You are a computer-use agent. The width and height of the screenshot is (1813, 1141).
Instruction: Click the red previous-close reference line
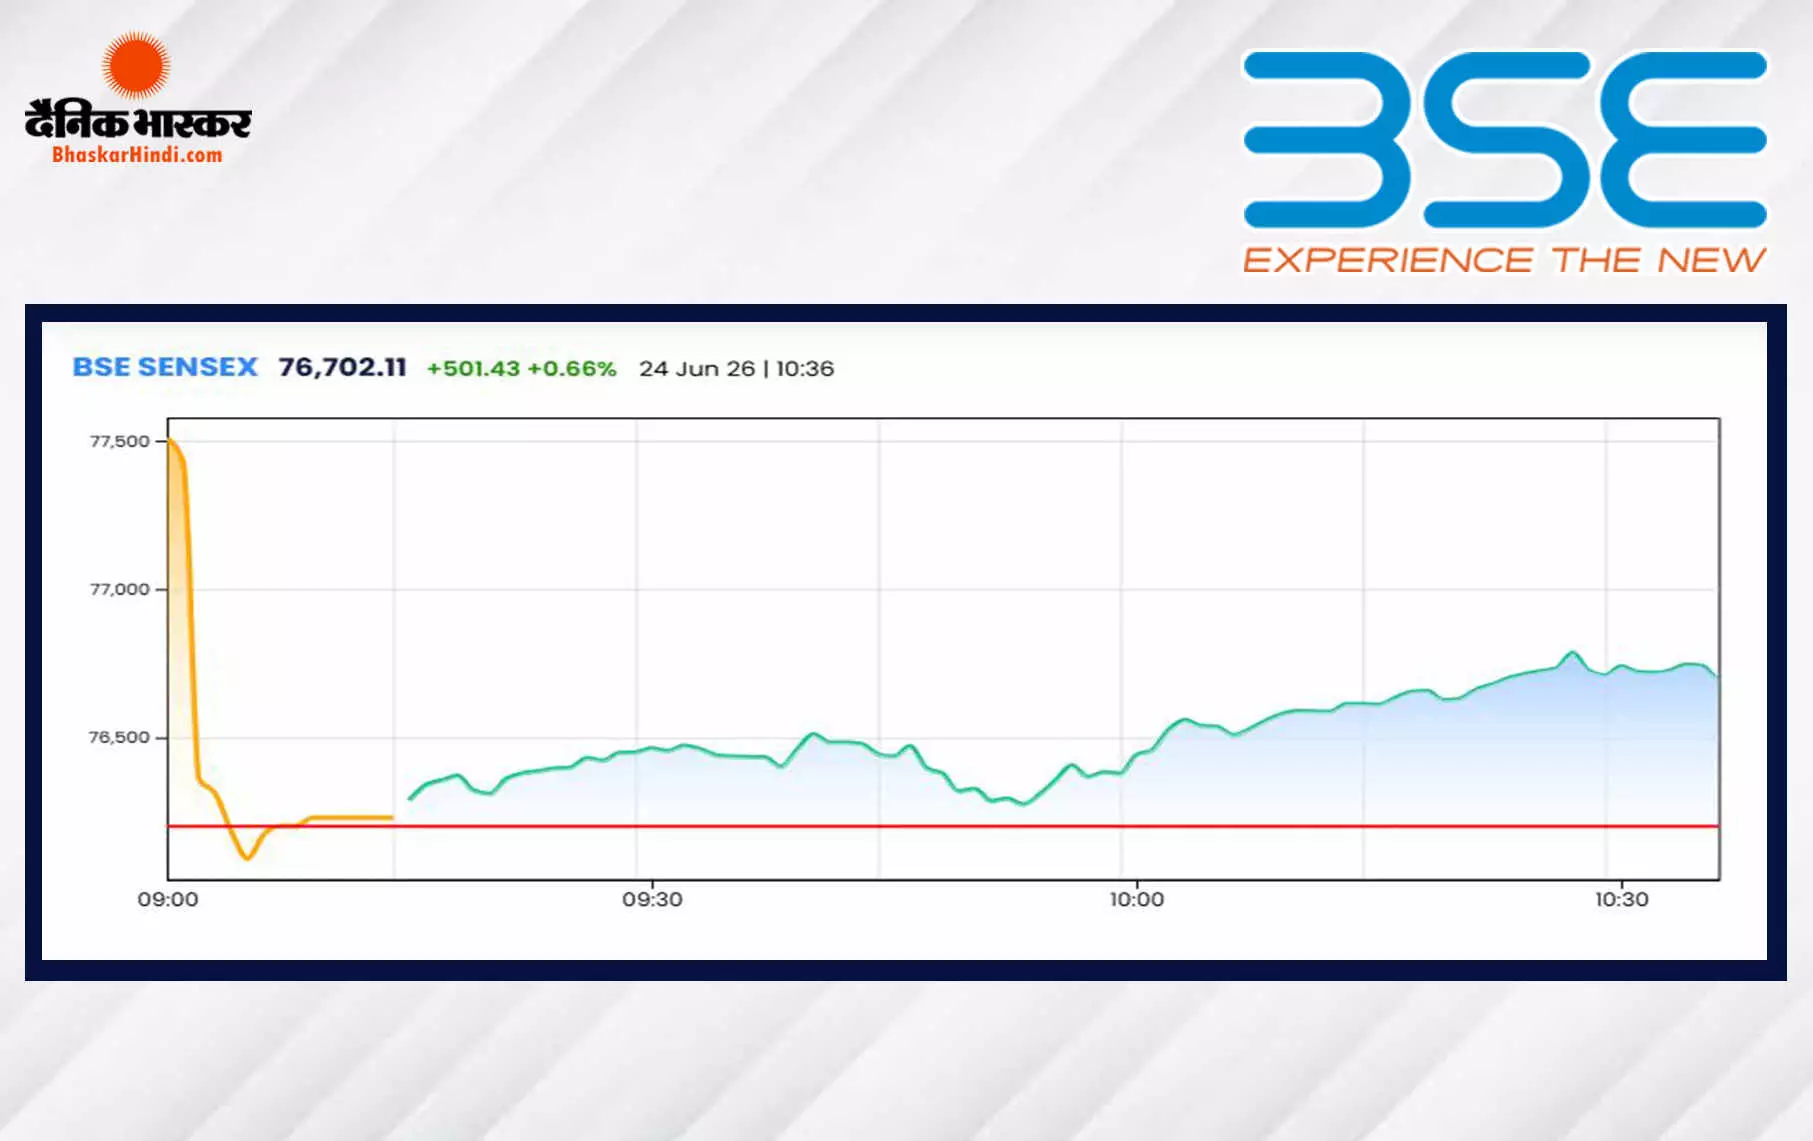tap(943, 826)
